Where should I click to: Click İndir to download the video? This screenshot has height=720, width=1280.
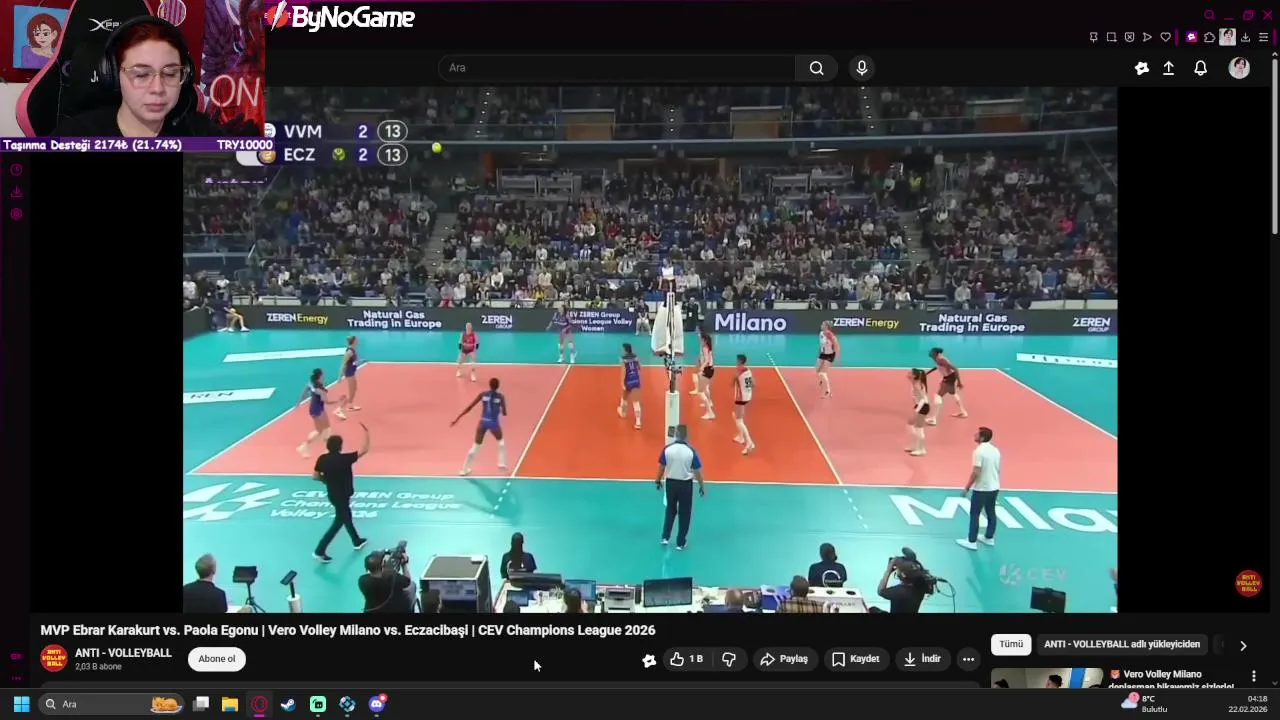[x=922, y=659]
